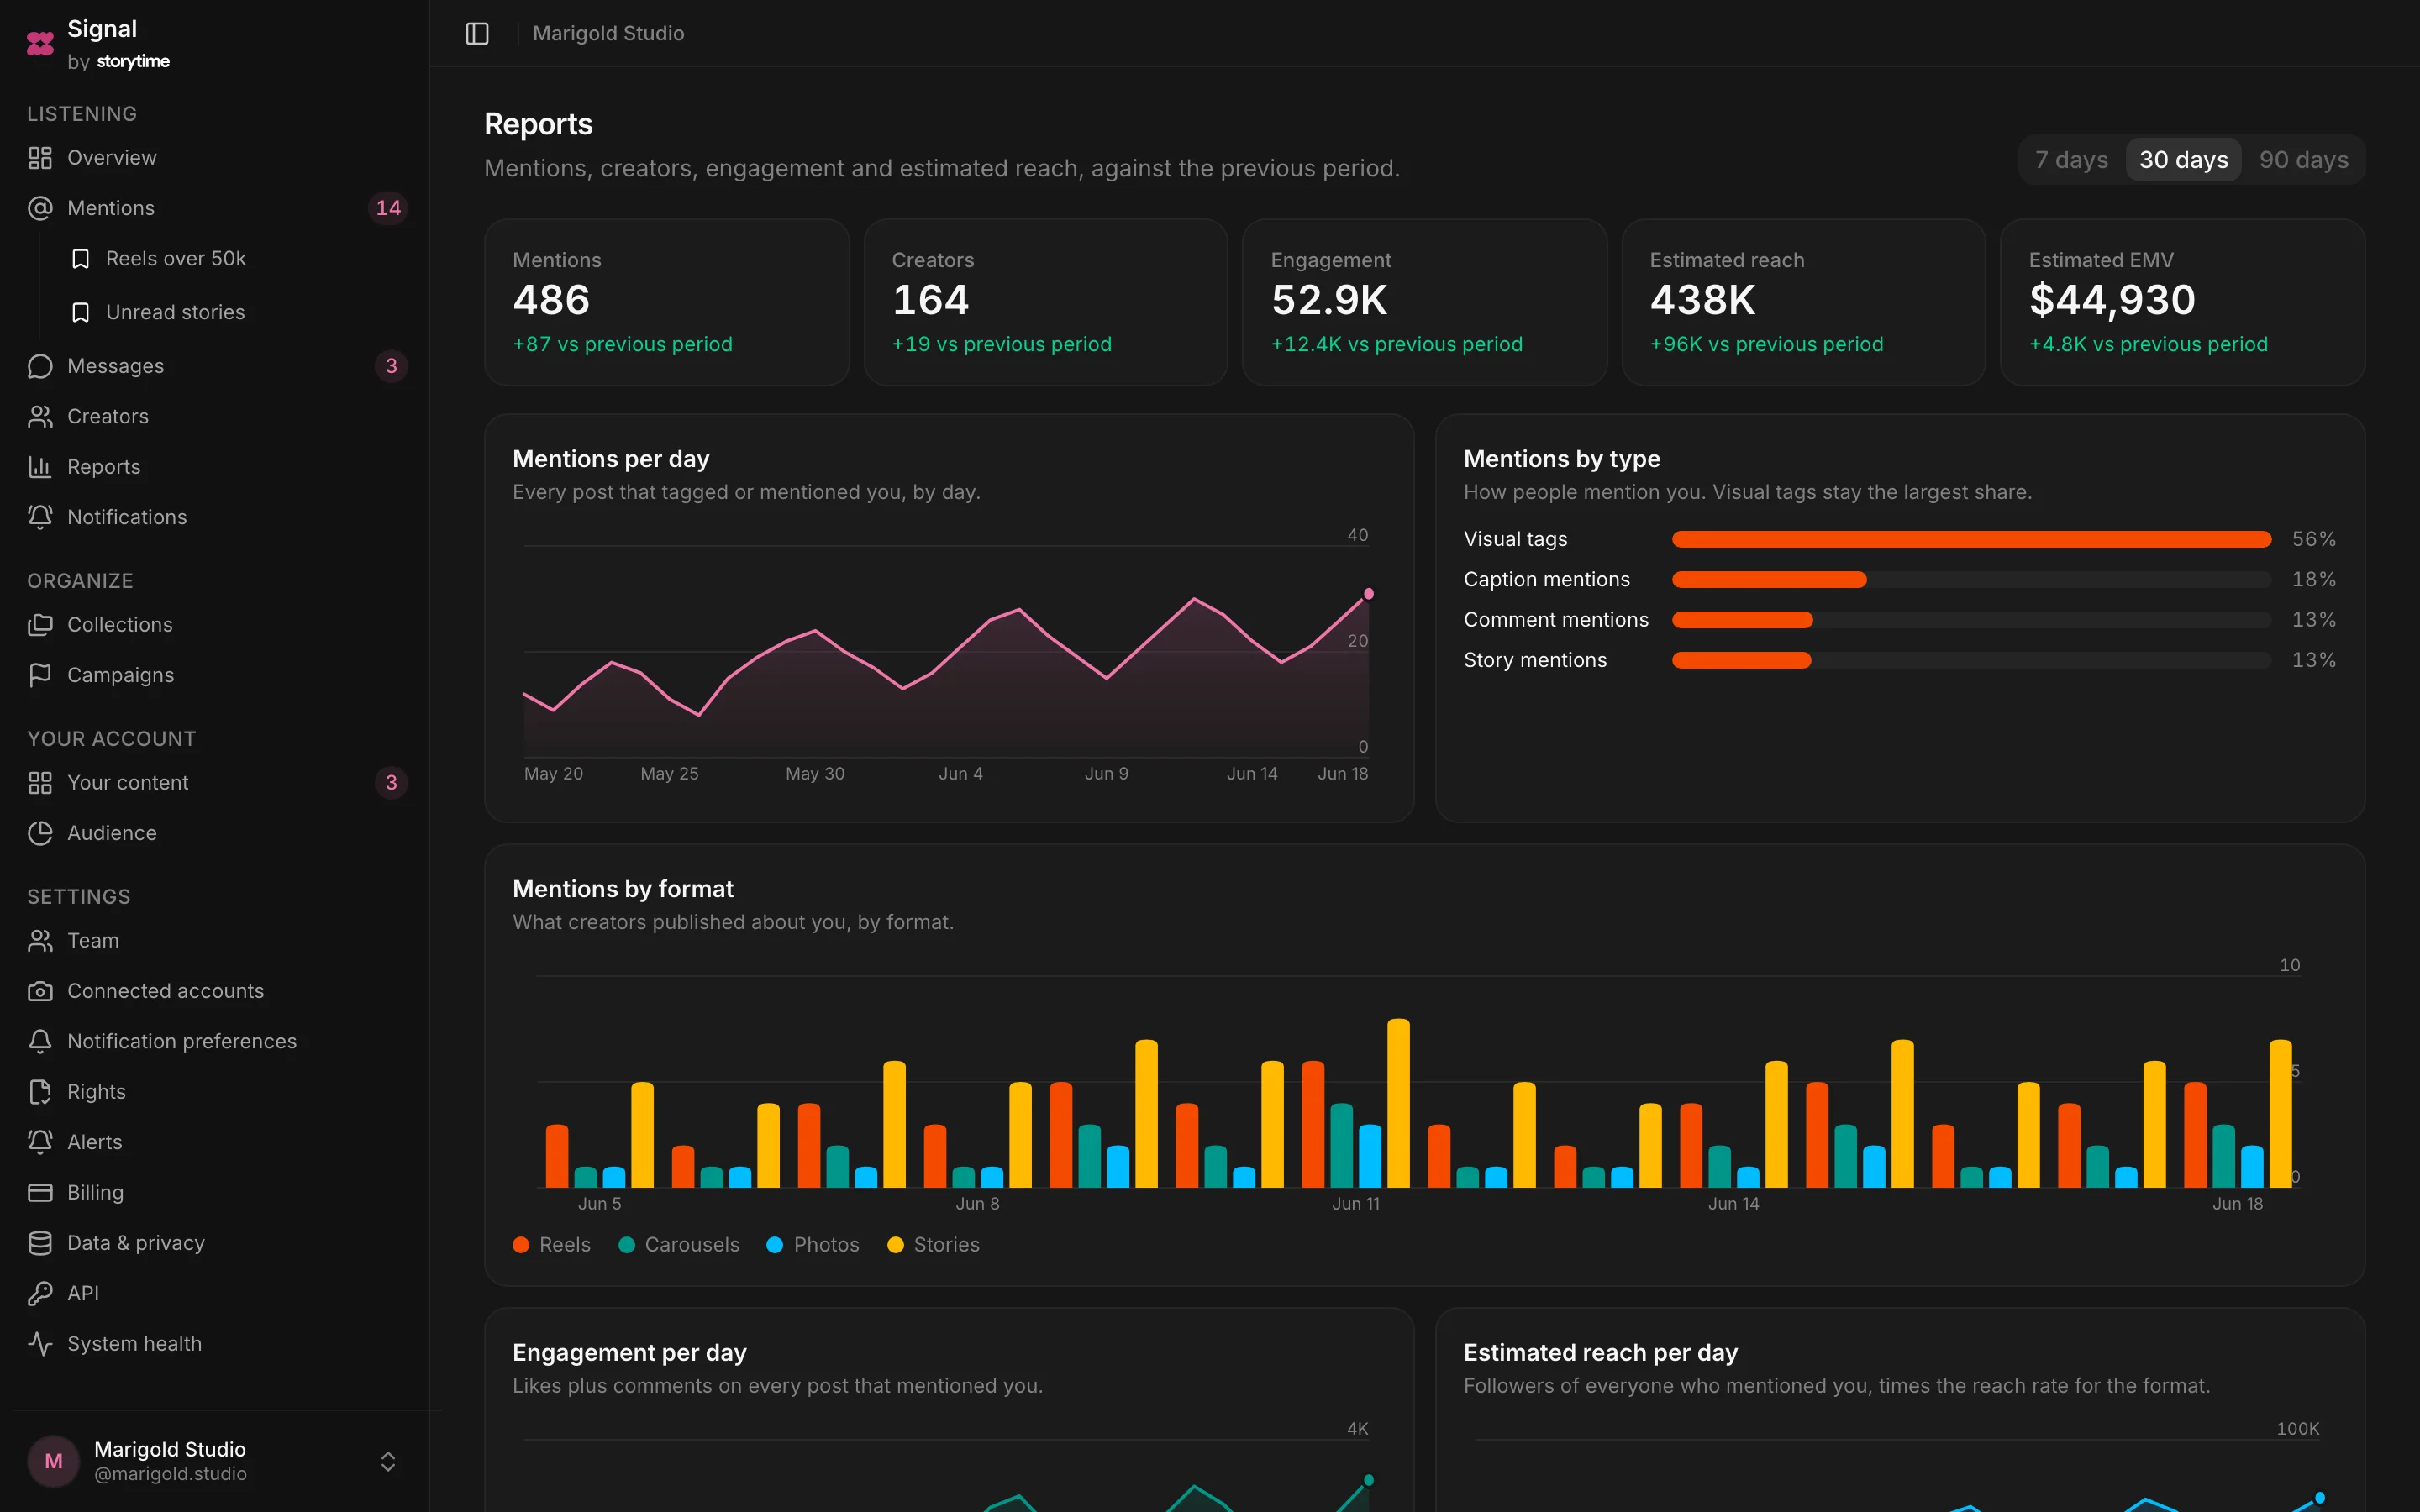Click the Estimated EMV $44,930 card
This screenshot has width=2420, height=1512.
2182,302
